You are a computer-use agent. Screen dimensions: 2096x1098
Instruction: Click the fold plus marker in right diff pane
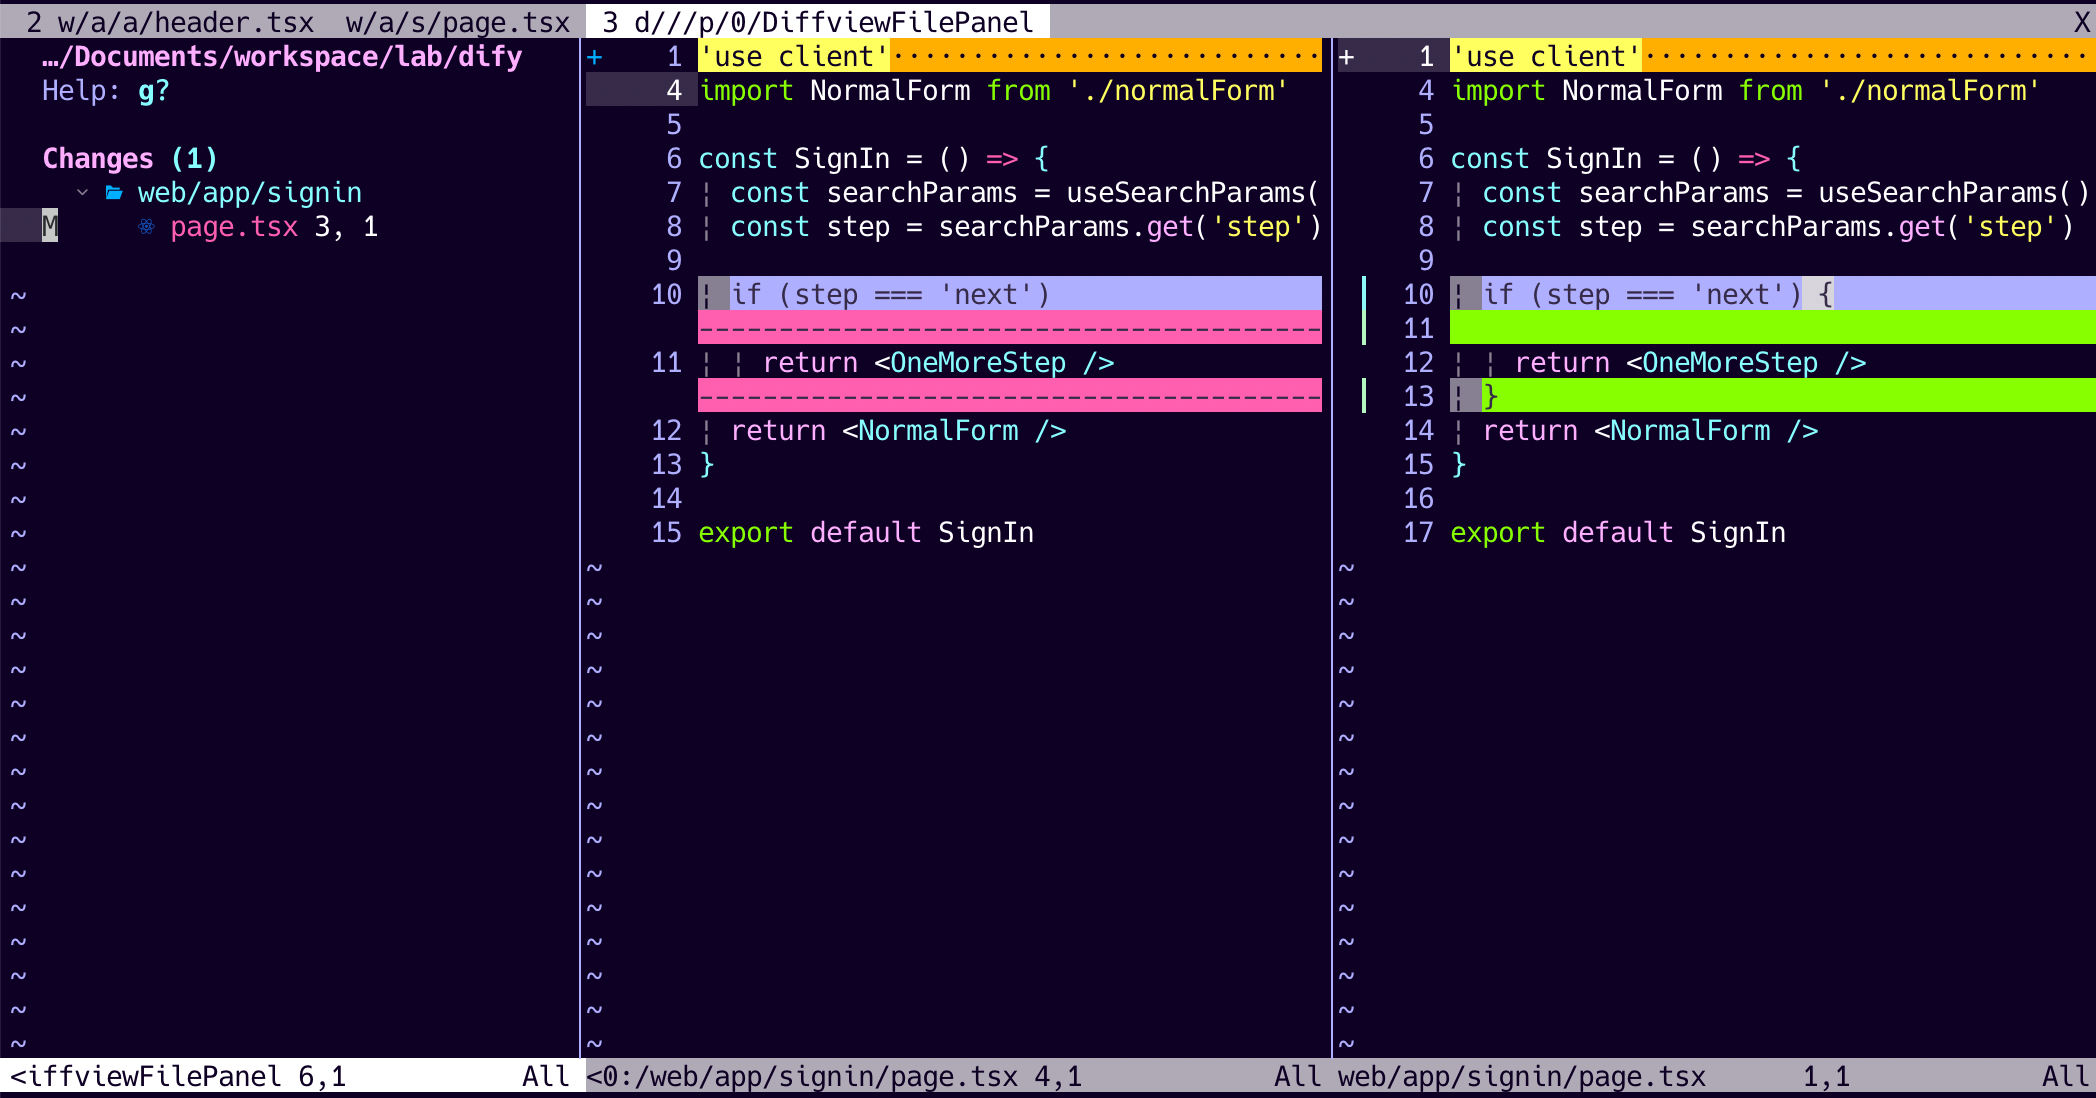point(1347,57)
